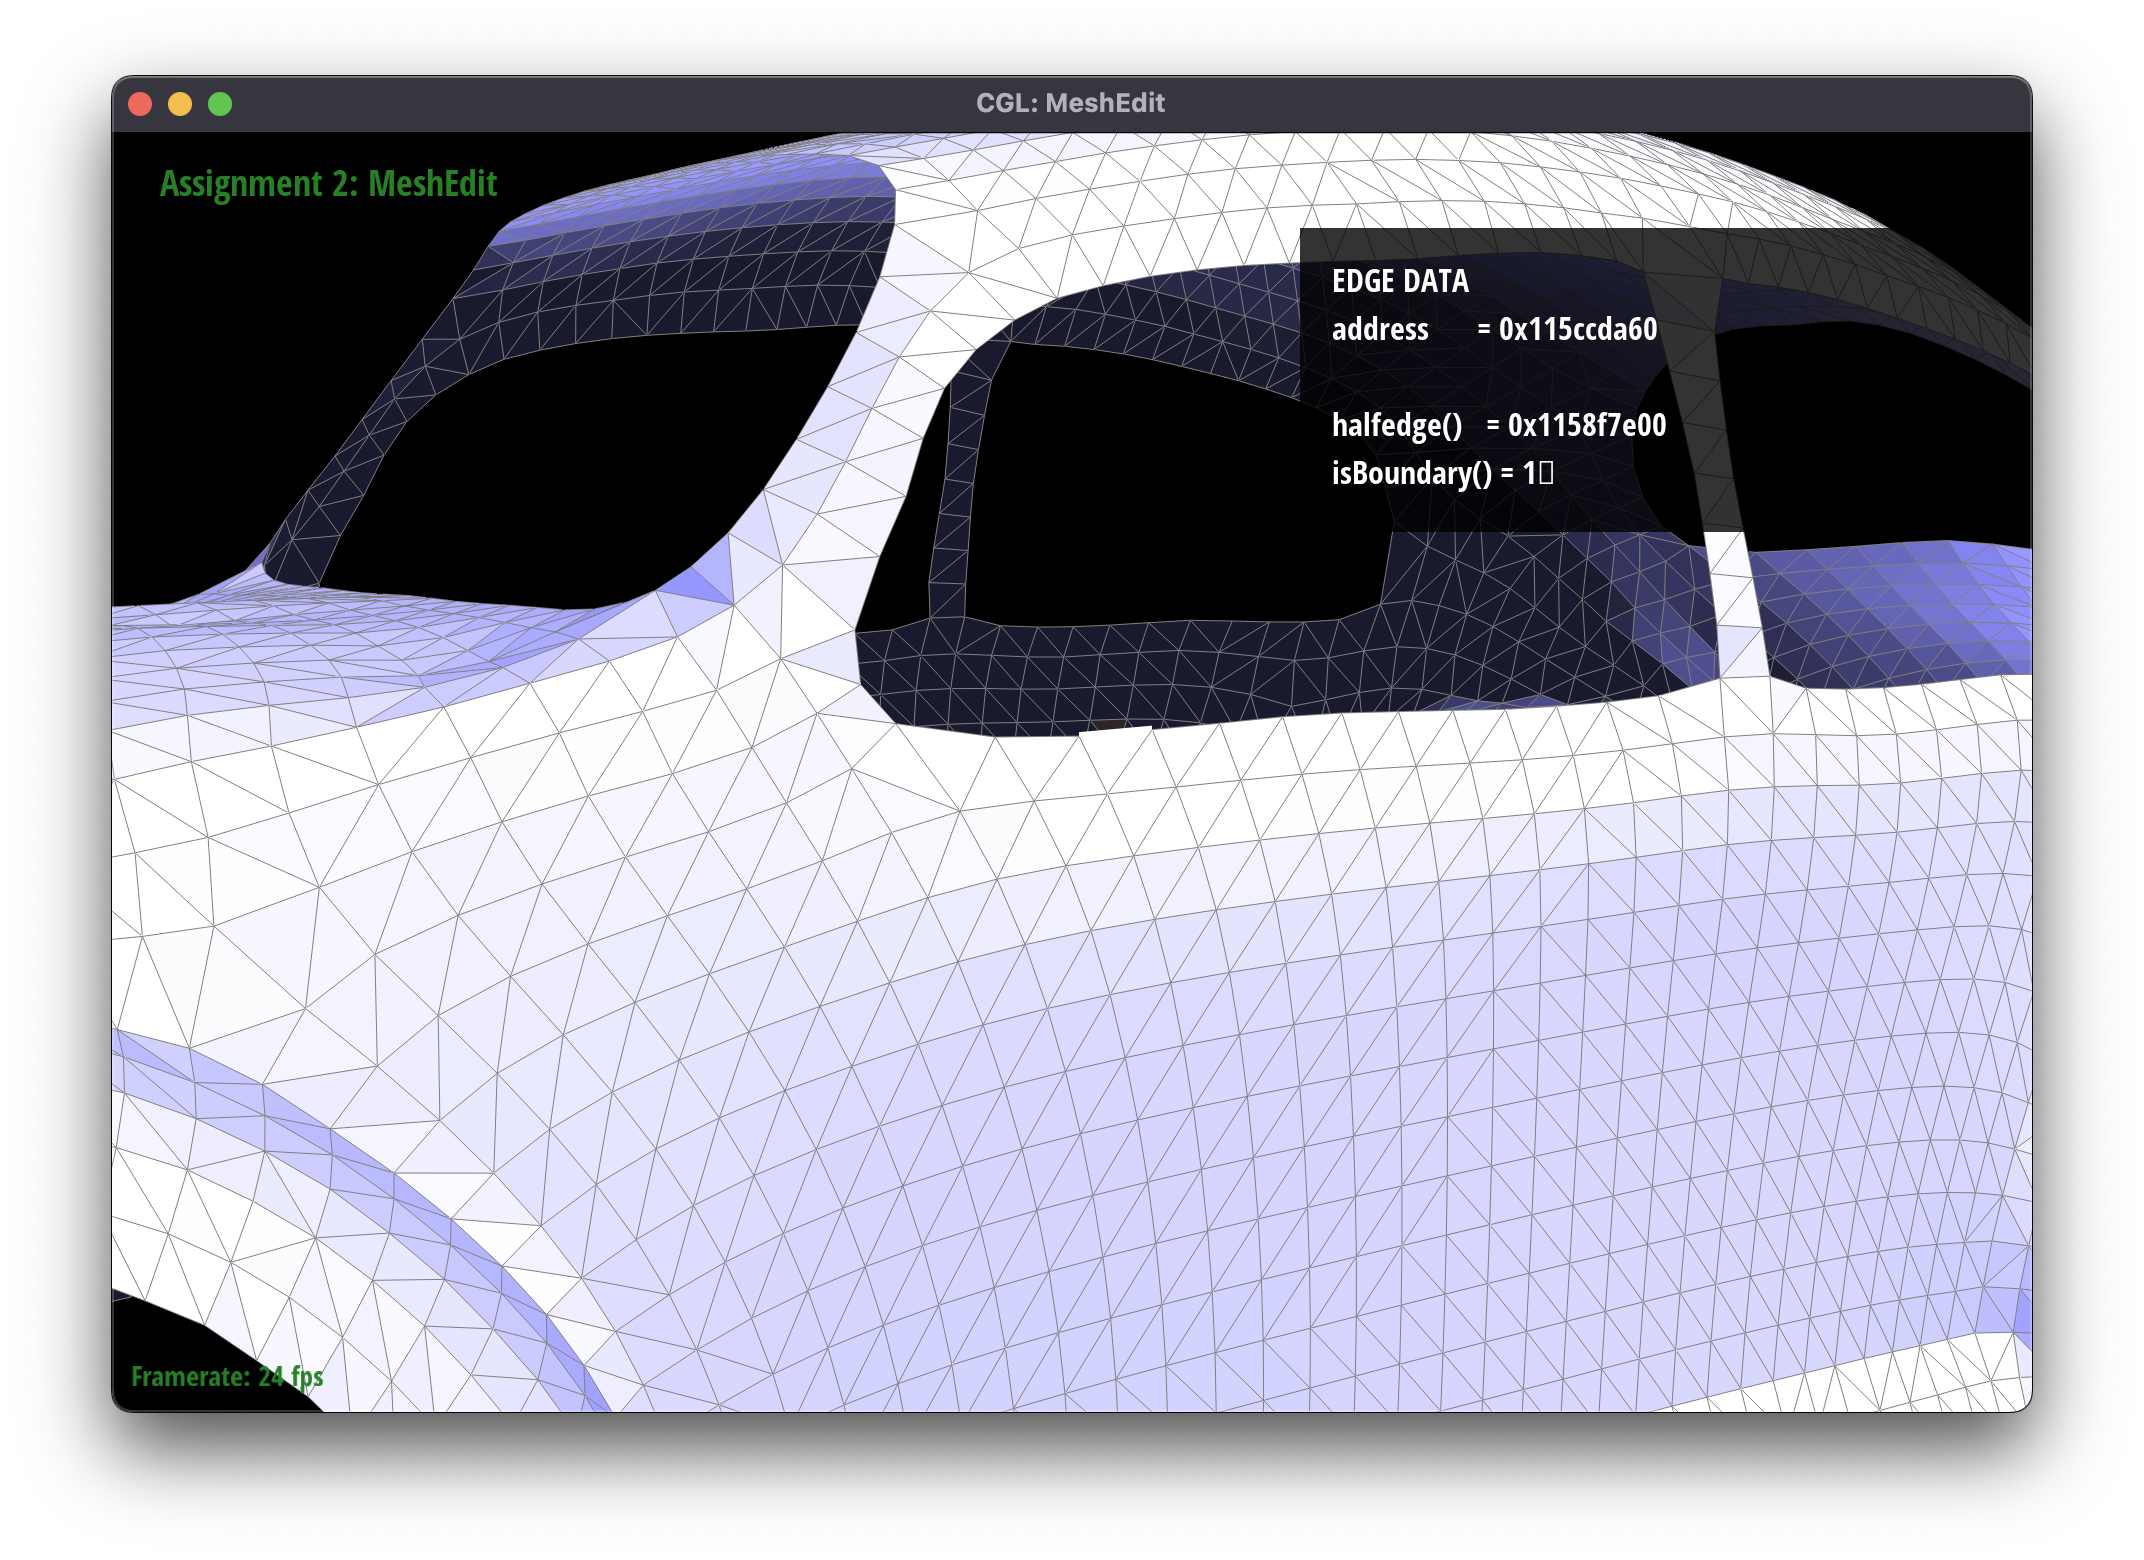The image size is (2144, 1560).
Task: Click the 'CGL: MeshEdit' window title
Action: [1070, 103]
